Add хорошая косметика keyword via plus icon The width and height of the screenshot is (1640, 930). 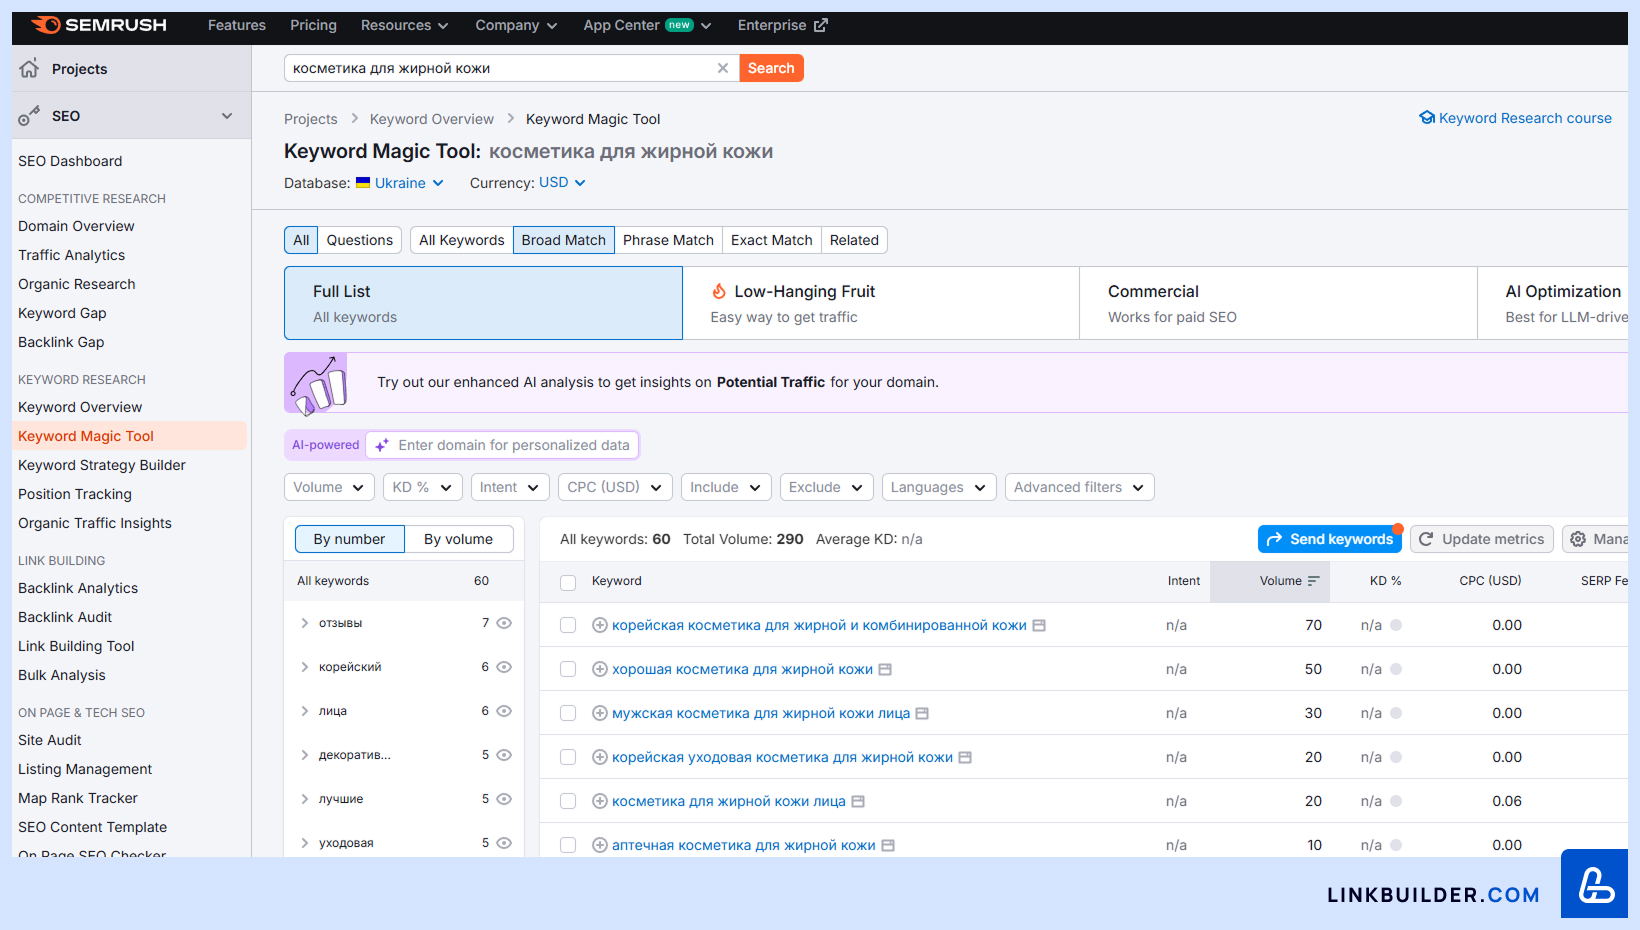tap(600, 669)
